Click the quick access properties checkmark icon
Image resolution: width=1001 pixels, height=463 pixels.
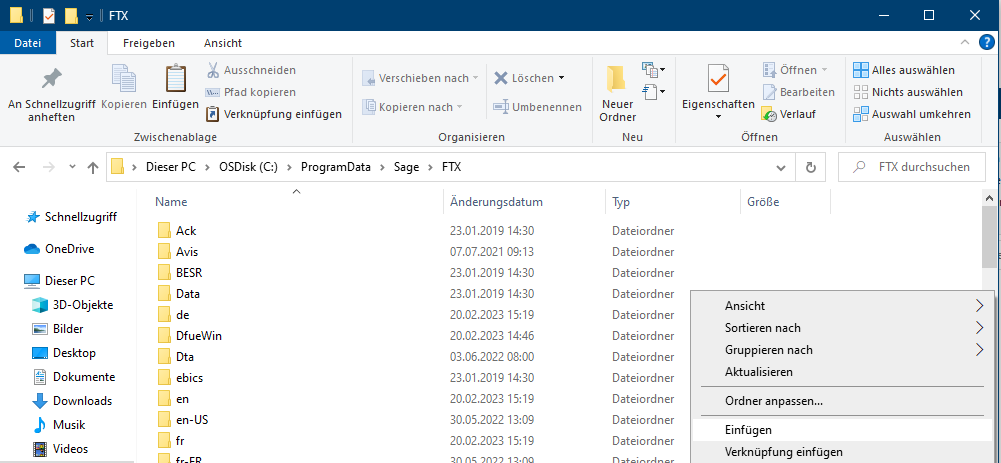point(49,15)
